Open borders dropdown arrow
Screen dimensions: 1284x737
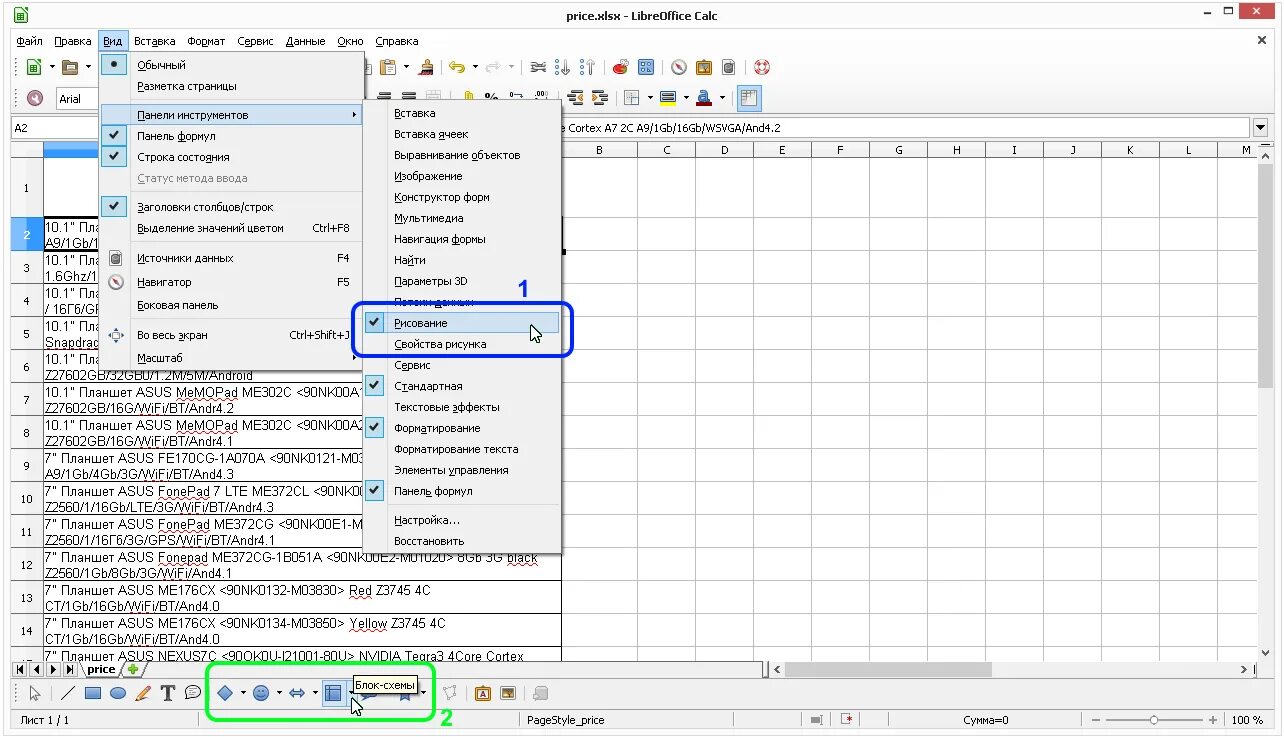[650, 98]
